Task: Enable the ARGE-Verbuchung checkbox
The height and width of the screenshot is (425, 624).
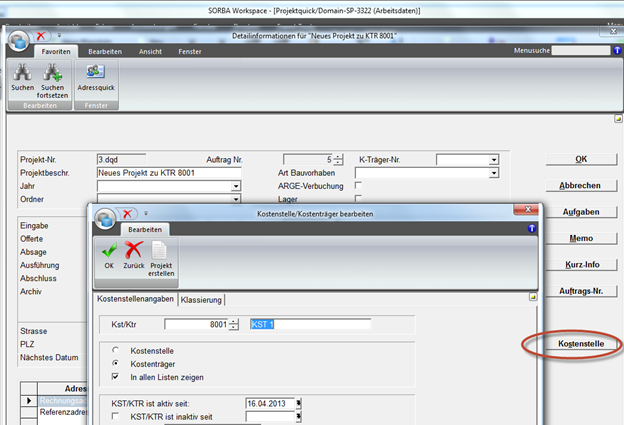Action: (x=358, y=186)
